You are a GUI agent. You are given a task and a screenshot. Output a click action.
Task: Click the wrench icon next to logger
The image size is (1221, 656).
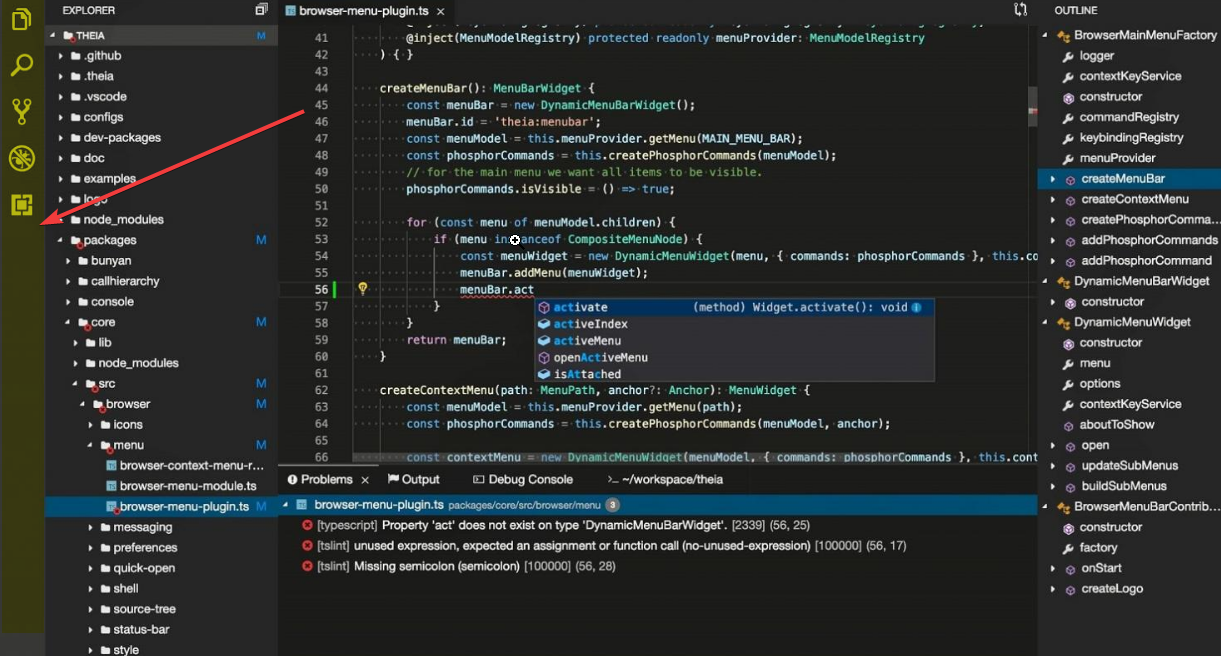tap(1068, 56)
